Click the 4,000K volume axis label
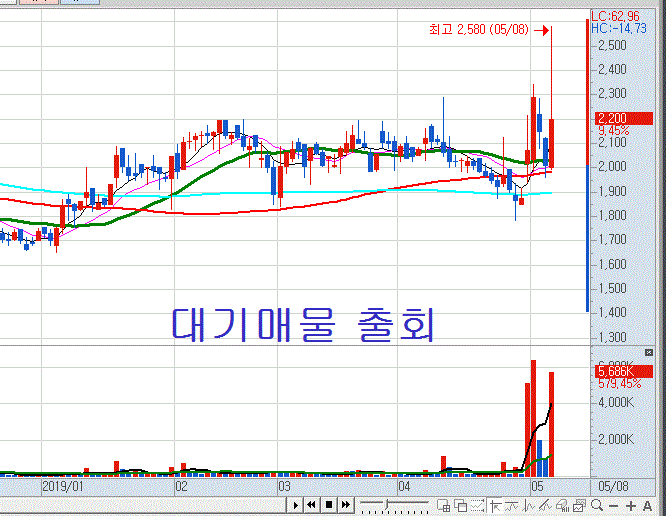666x516 pixels. (616, 402)
